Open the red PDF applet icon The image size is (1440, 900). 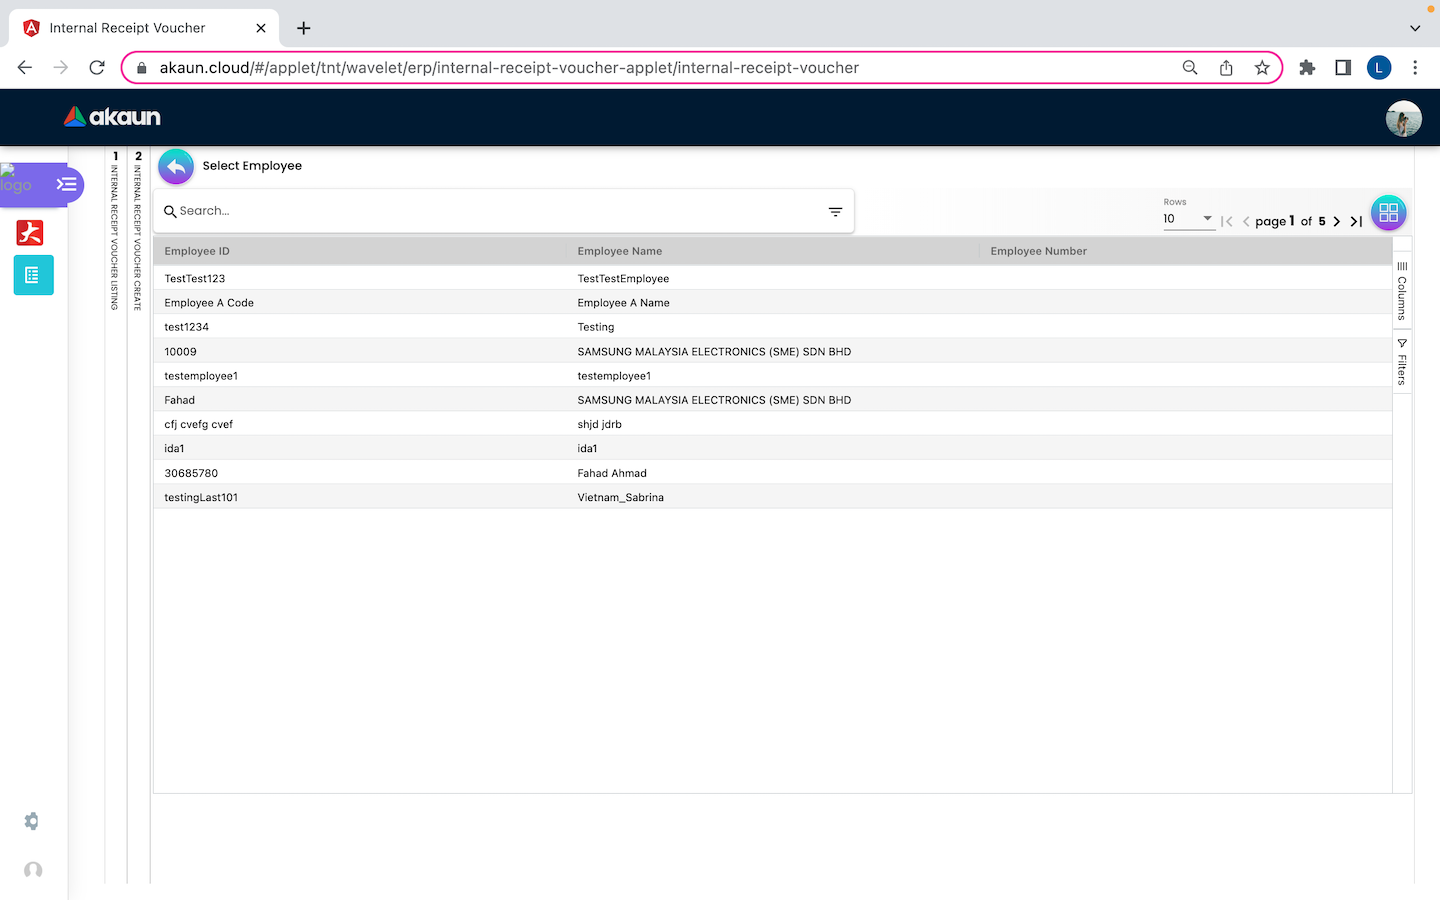(30, 232)
